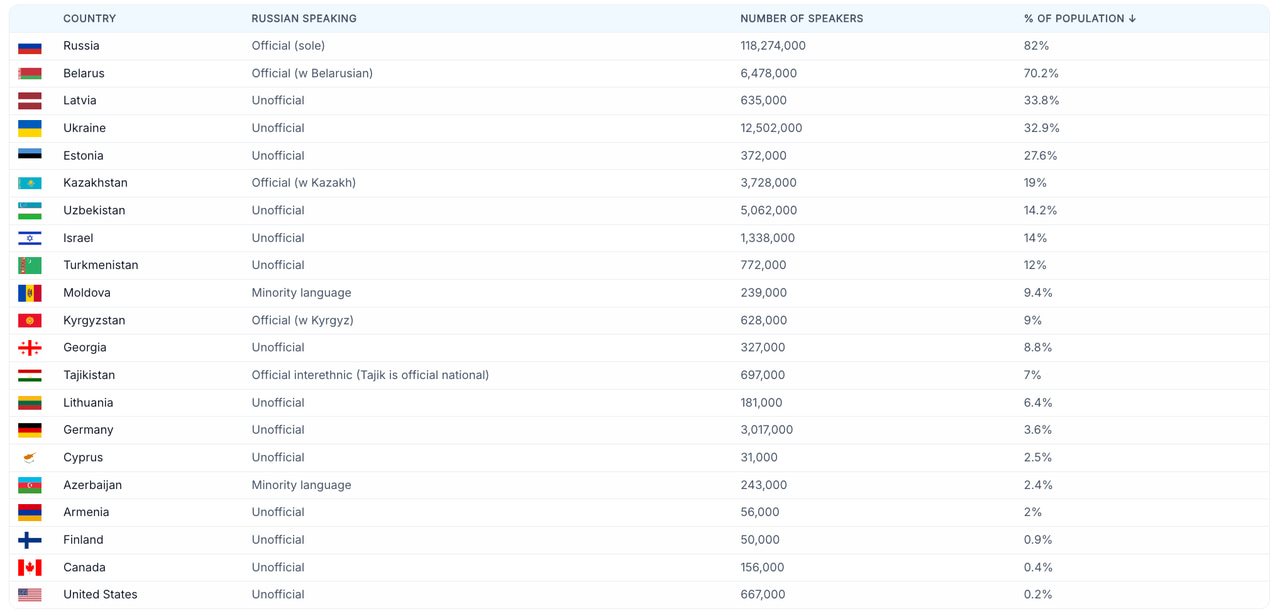Click the 'Official (w Kyrgyz)' cell
This screenshot has height=616, width=1280.
tap(303, 321)
